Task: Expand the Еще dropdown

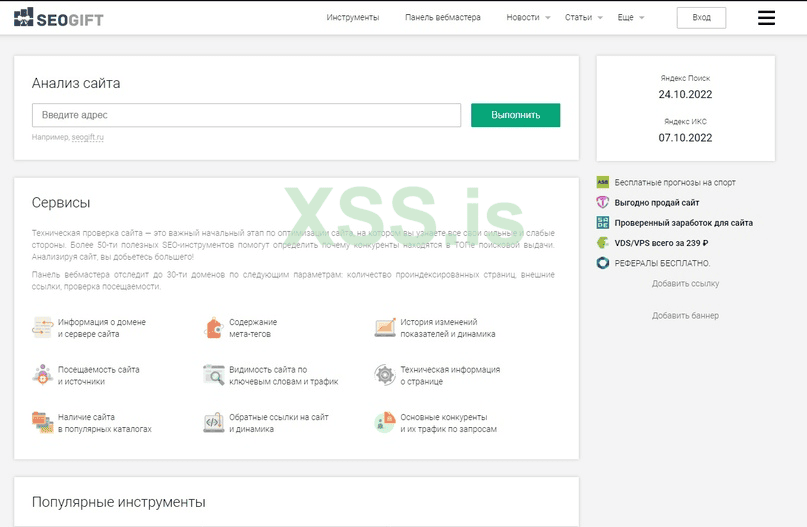Action: click(x=631, y=17)
